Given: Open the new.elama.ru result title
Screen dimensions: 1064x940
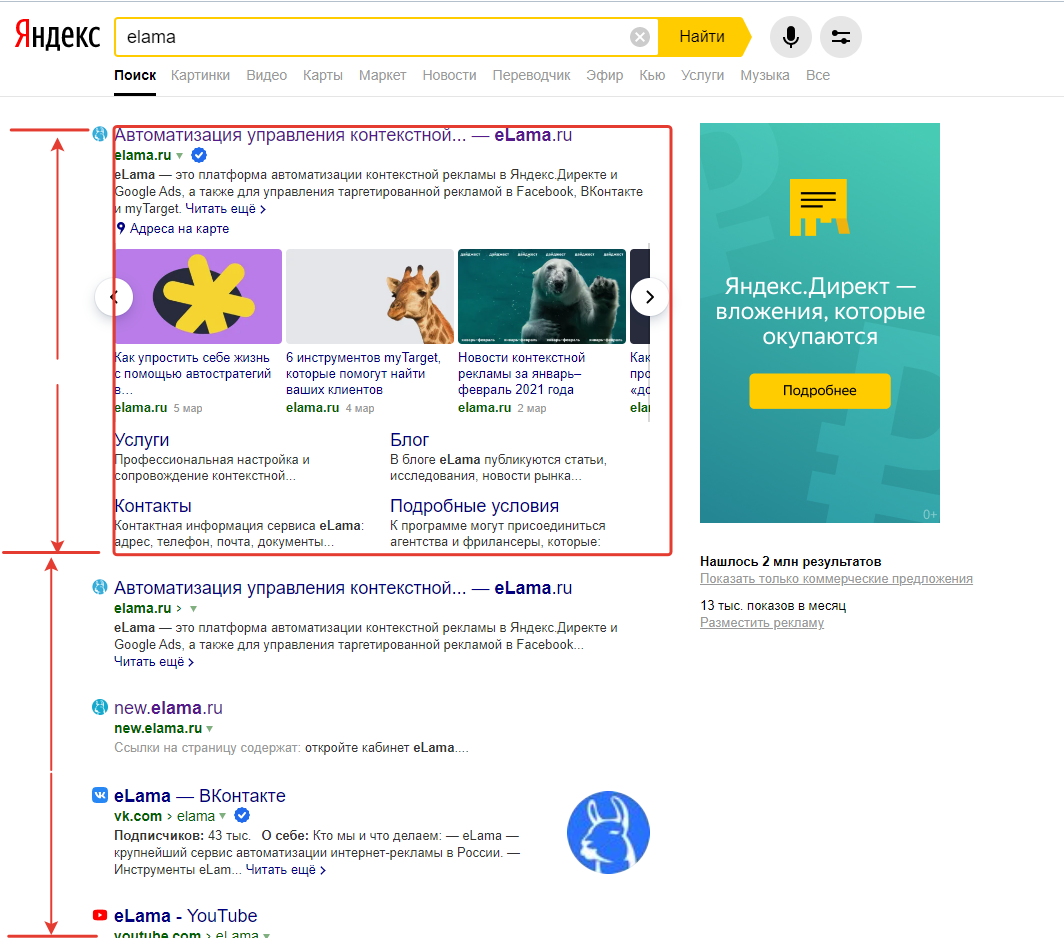Looking at the screenshot, I should (x=168, y=708).
